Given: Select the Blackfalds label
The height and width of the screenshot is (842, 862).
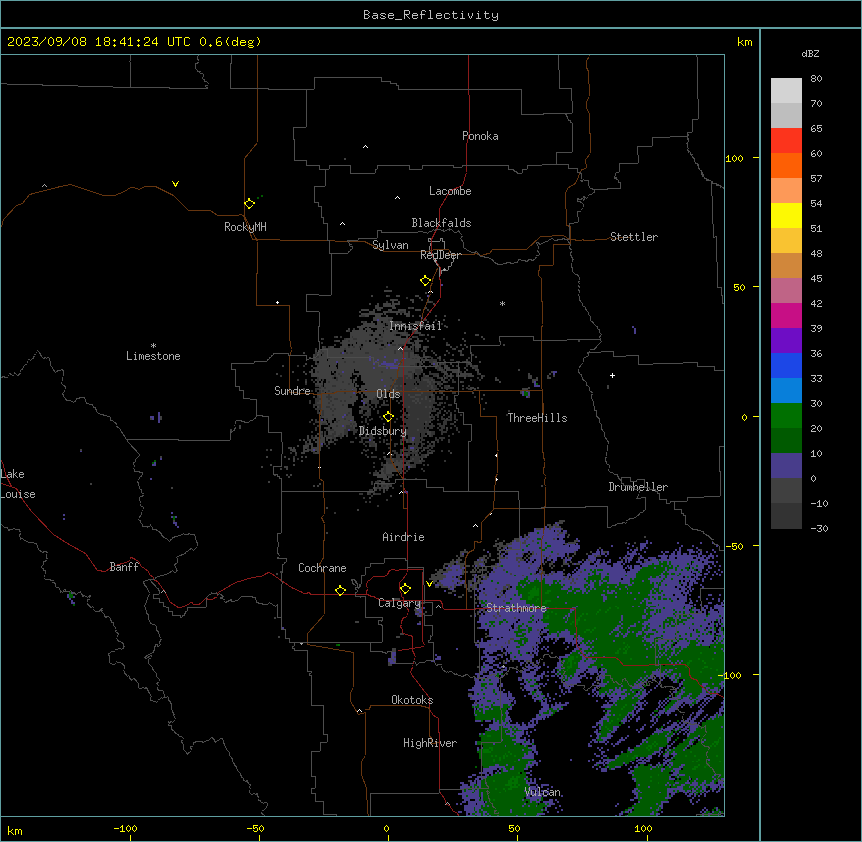Looking at the screenshot, I should [x=441, y=223].
